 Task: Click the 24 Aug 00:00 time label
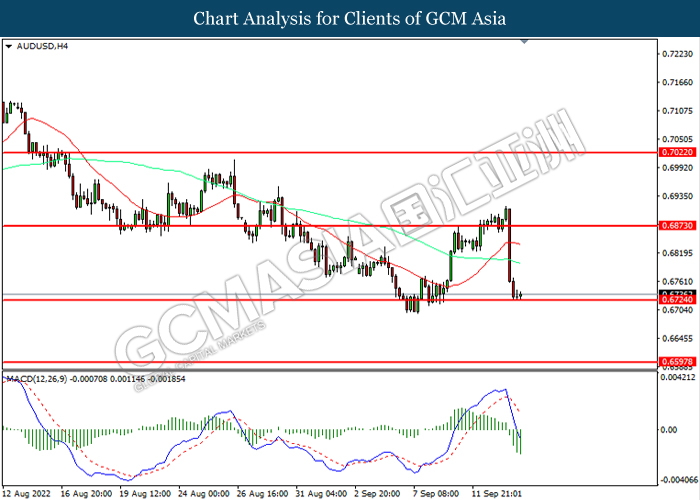(204, 494)
